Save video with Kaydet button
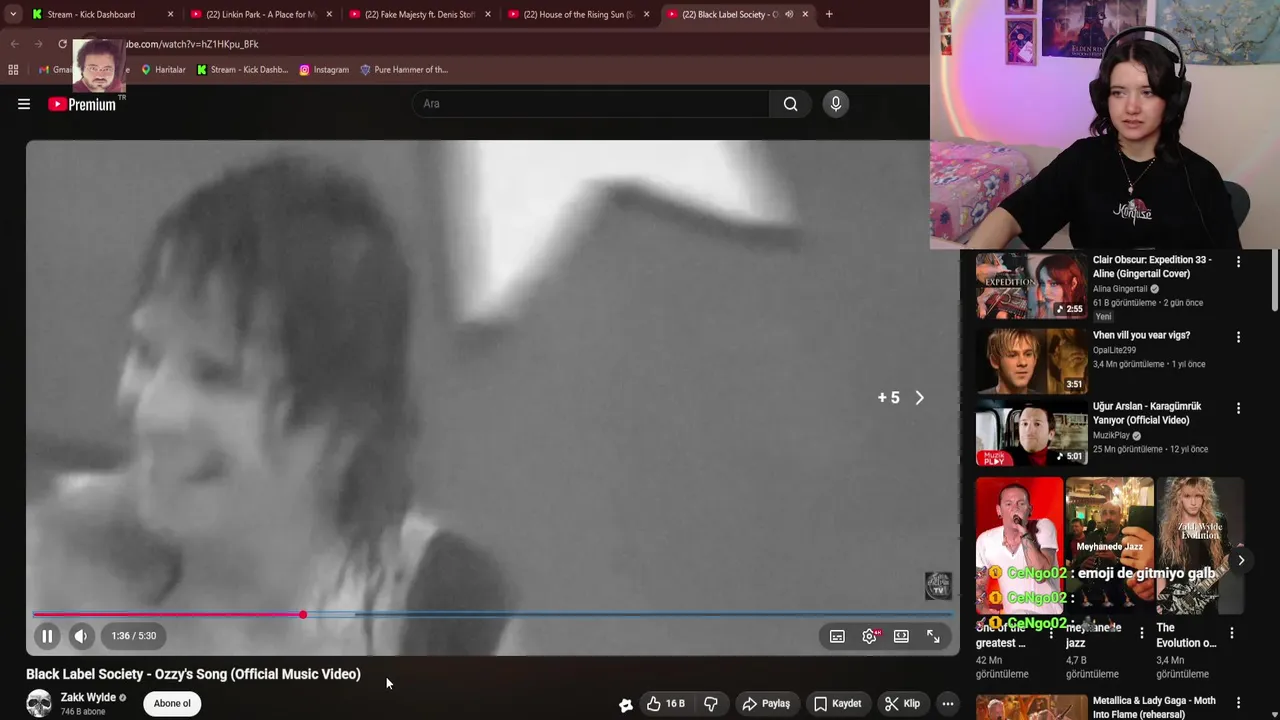Image resolution: width=1280 pixels, height=720 pixels. tap(837, 704)
